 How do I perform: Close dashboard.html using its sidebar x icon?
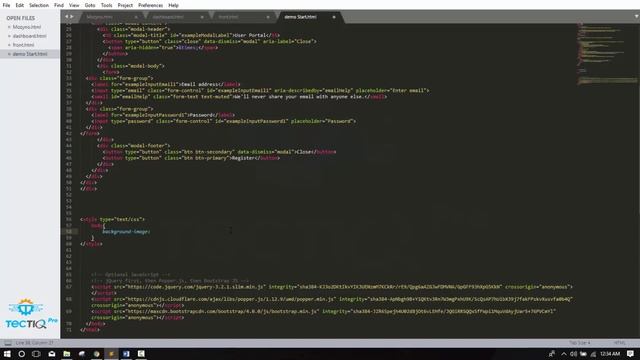9,36
